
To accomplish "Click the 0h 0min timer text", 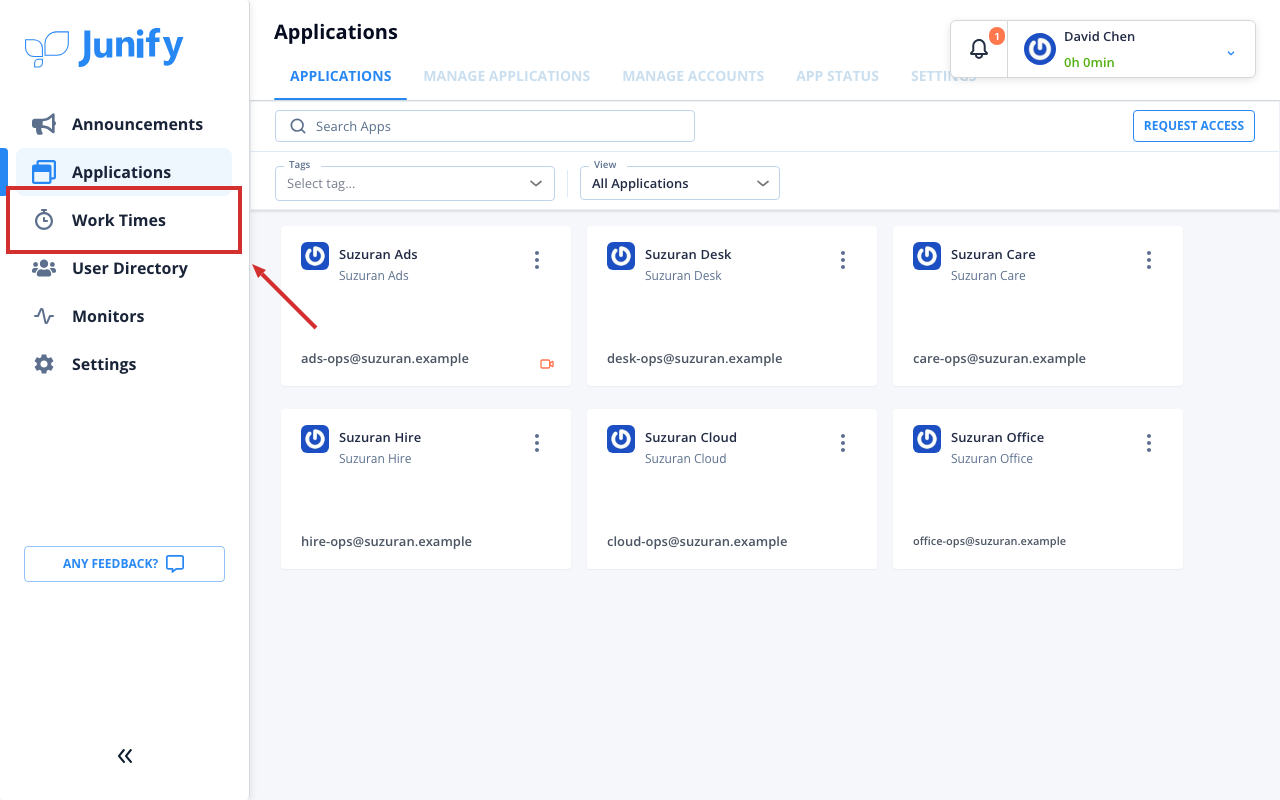I will [1089, 62].
